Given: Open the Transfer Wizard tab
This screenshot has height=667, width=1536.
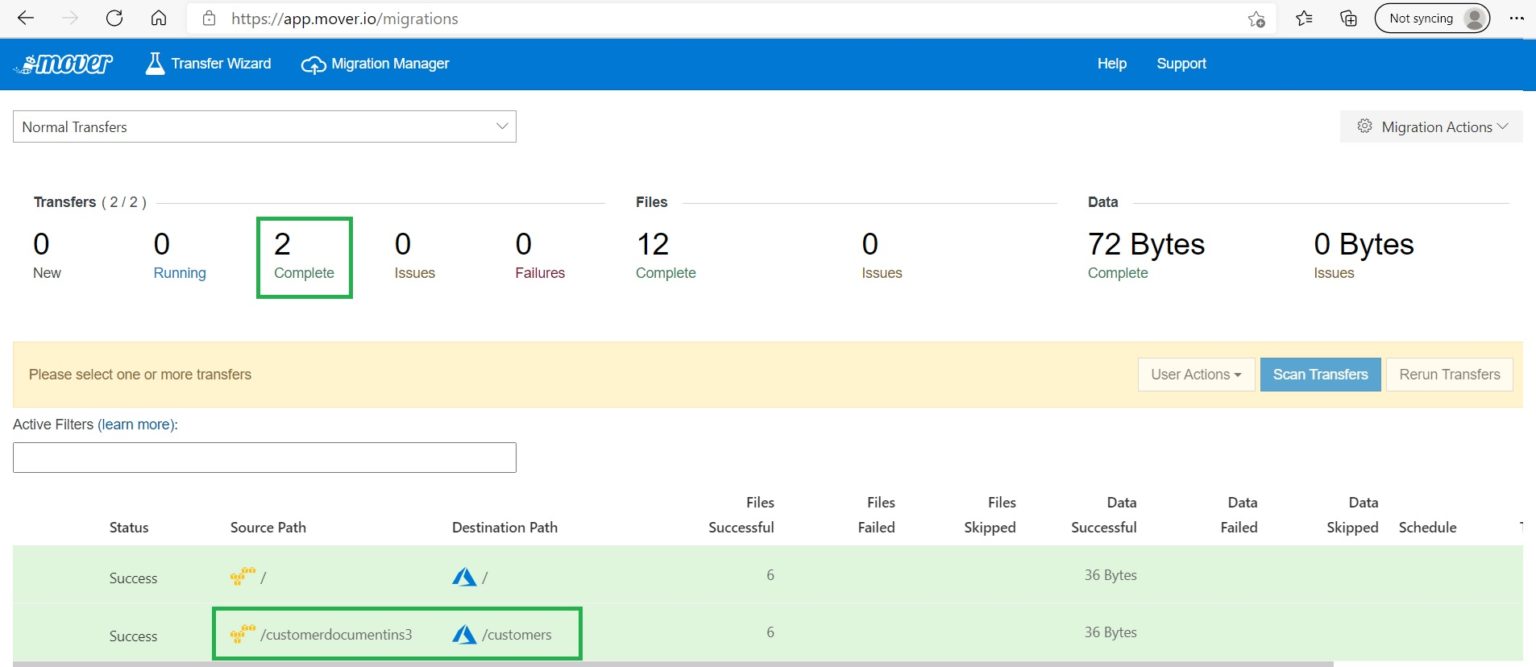Looking at the screenshot, I should point(208,63).
